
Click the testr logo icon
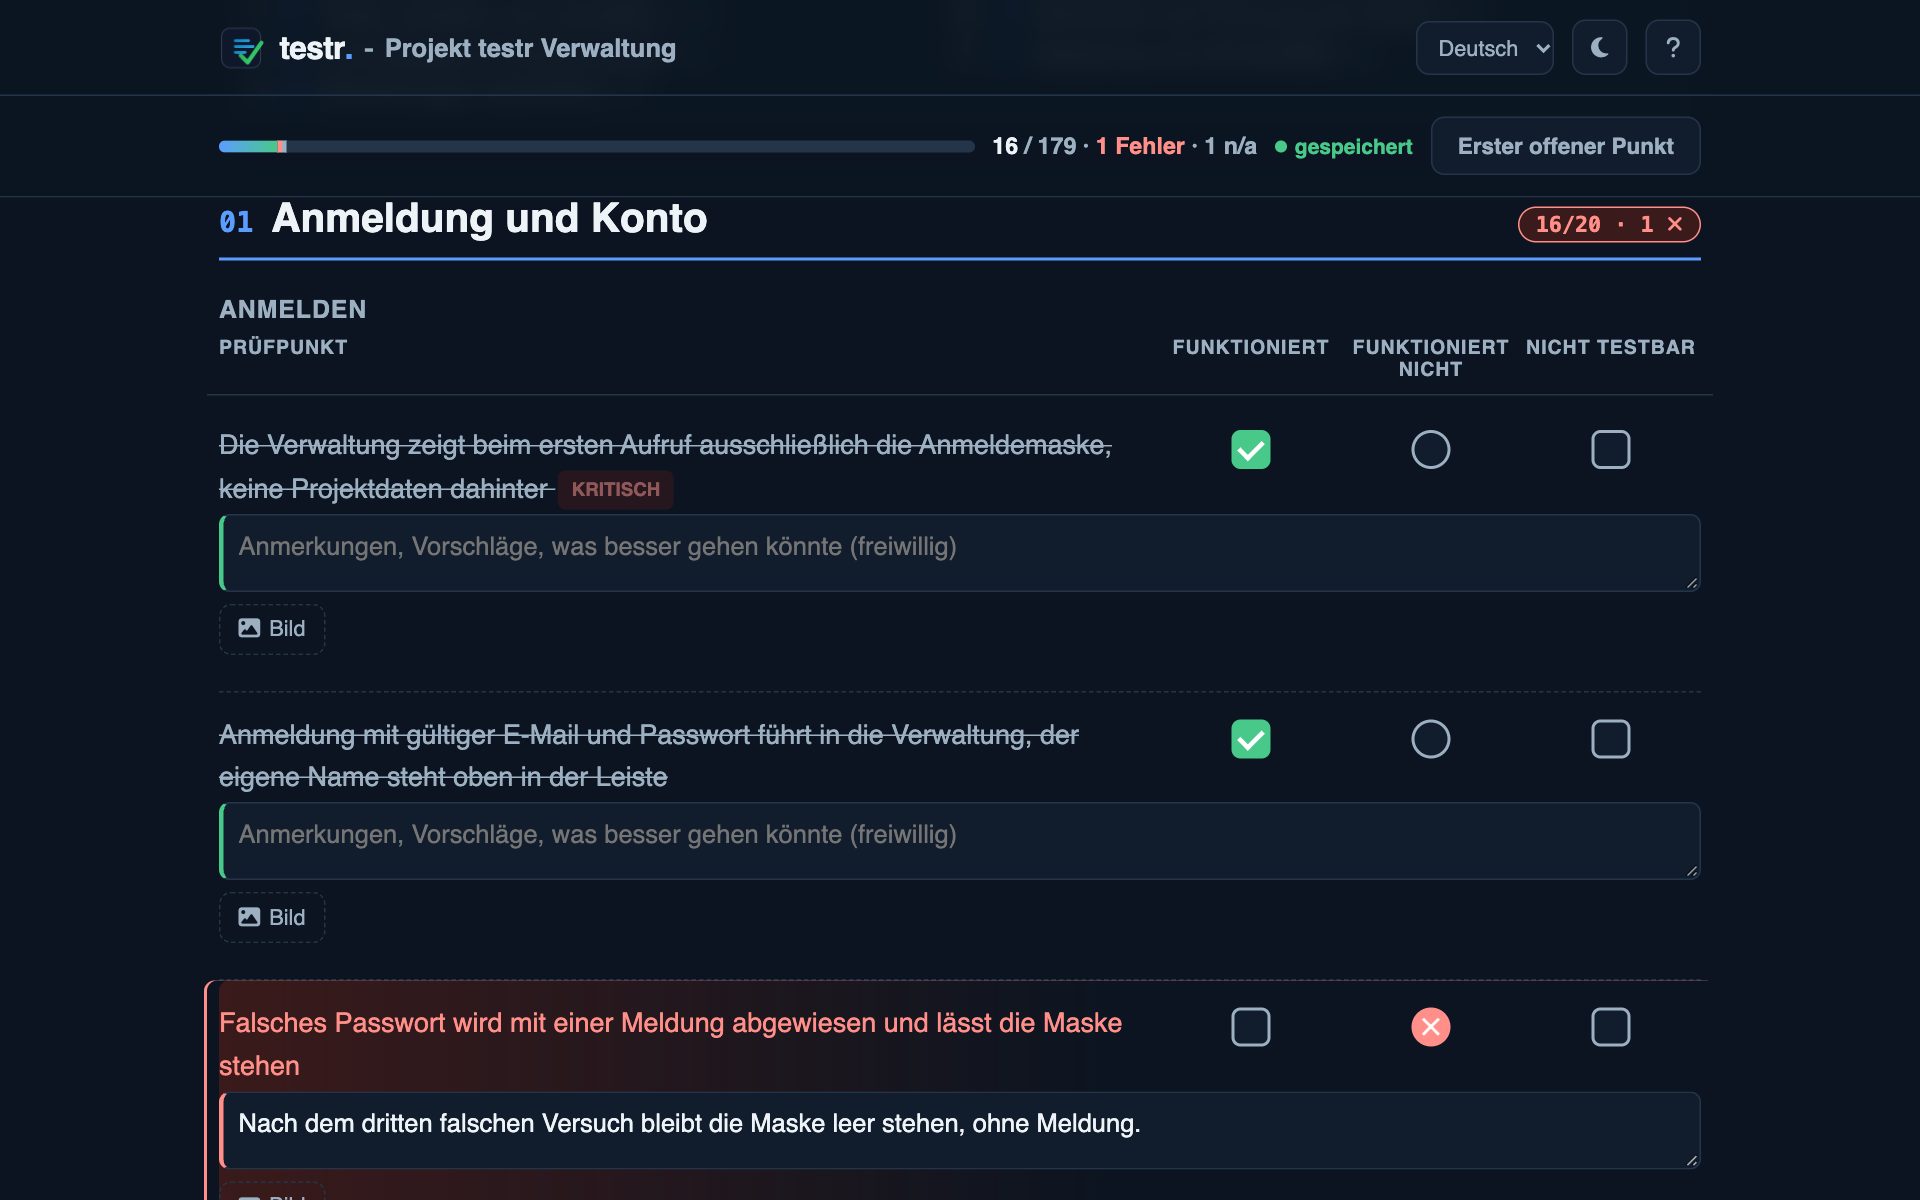point(242,48)
